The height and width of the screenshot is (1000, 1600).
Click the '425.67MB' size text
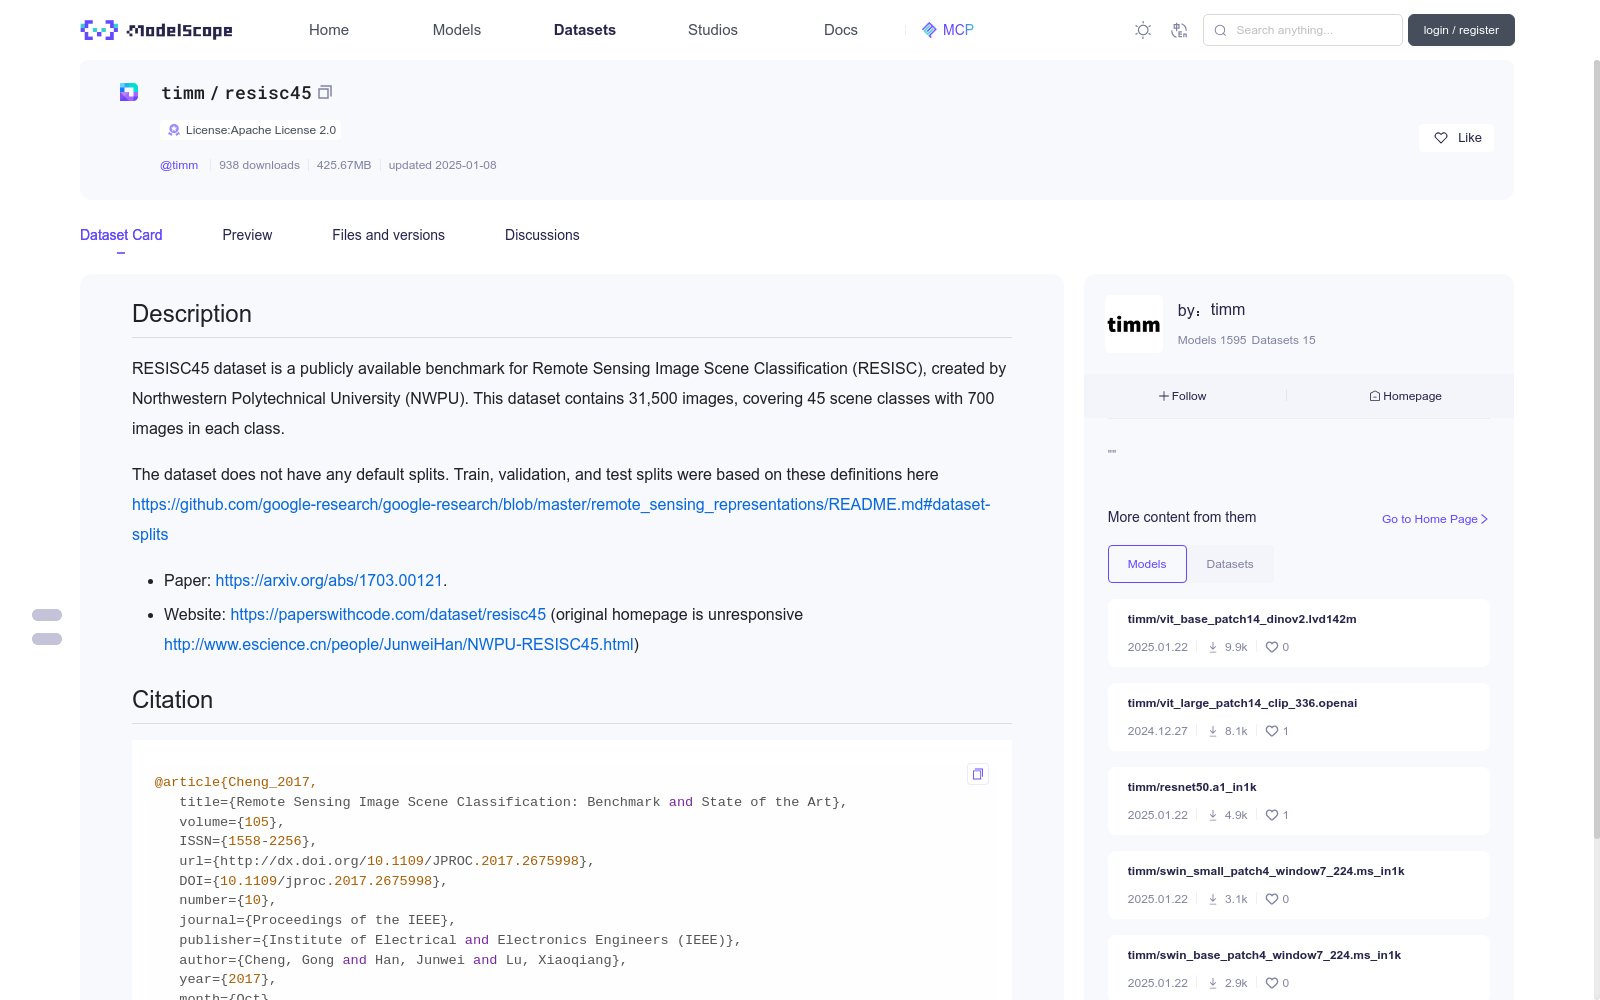click(x=344, y=165)
